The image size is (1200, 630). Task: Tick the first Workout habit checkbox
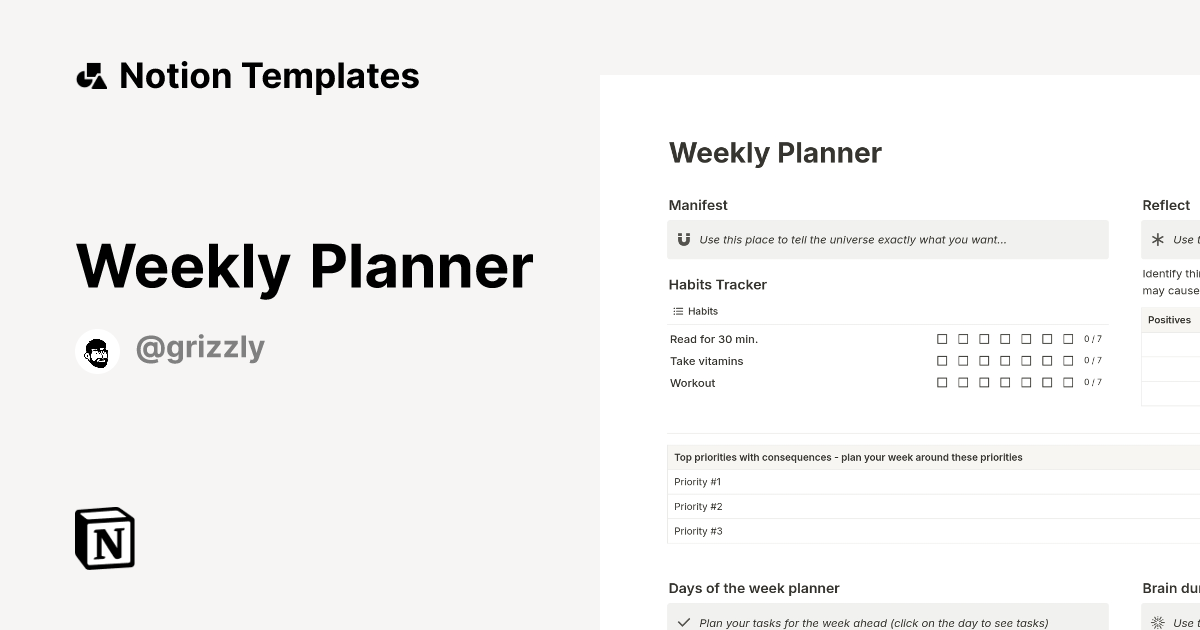(x=942, y=383)
